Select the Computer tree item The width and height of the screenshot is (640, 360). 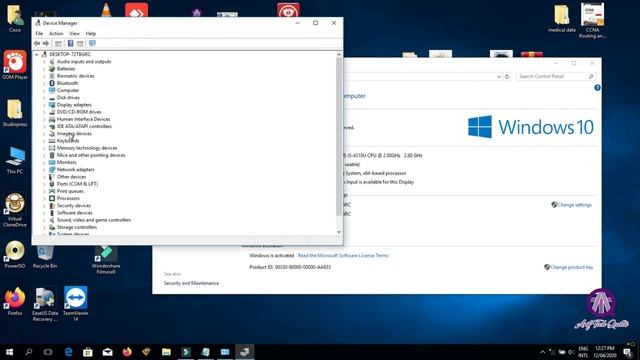point(68,90)
